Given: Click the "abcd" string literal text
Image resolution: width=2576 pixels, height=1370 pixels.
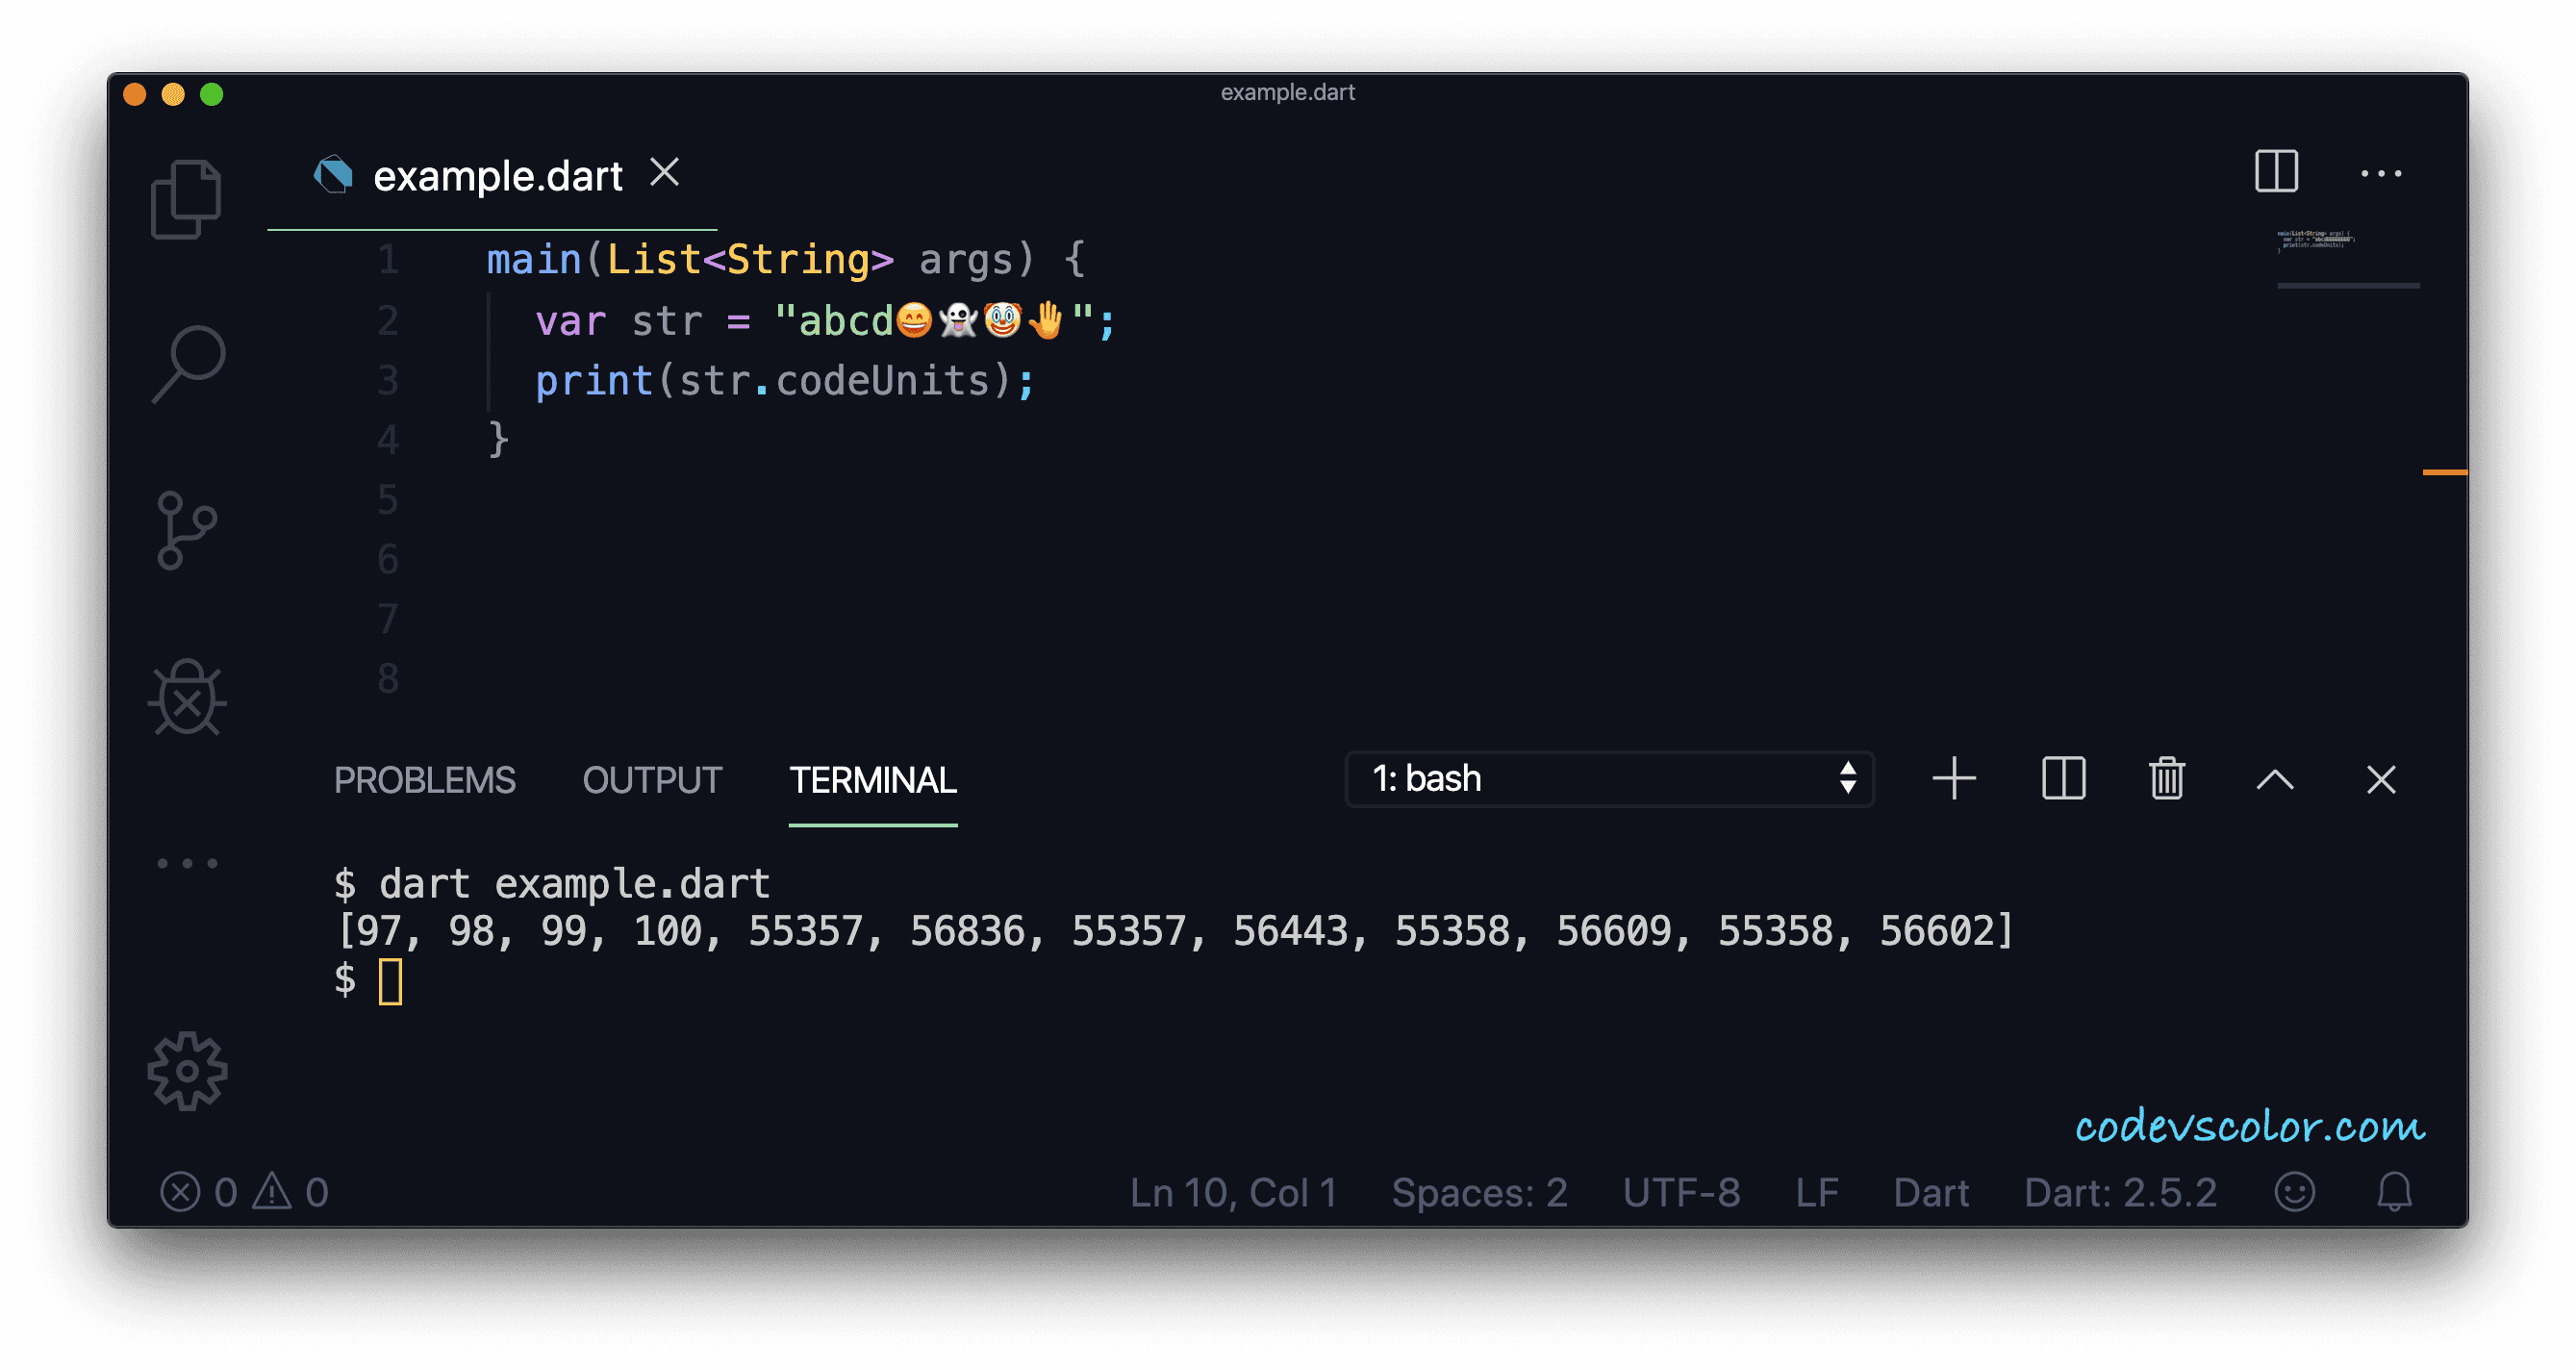Looking at the screenshot, I should (x=846, y=321).
